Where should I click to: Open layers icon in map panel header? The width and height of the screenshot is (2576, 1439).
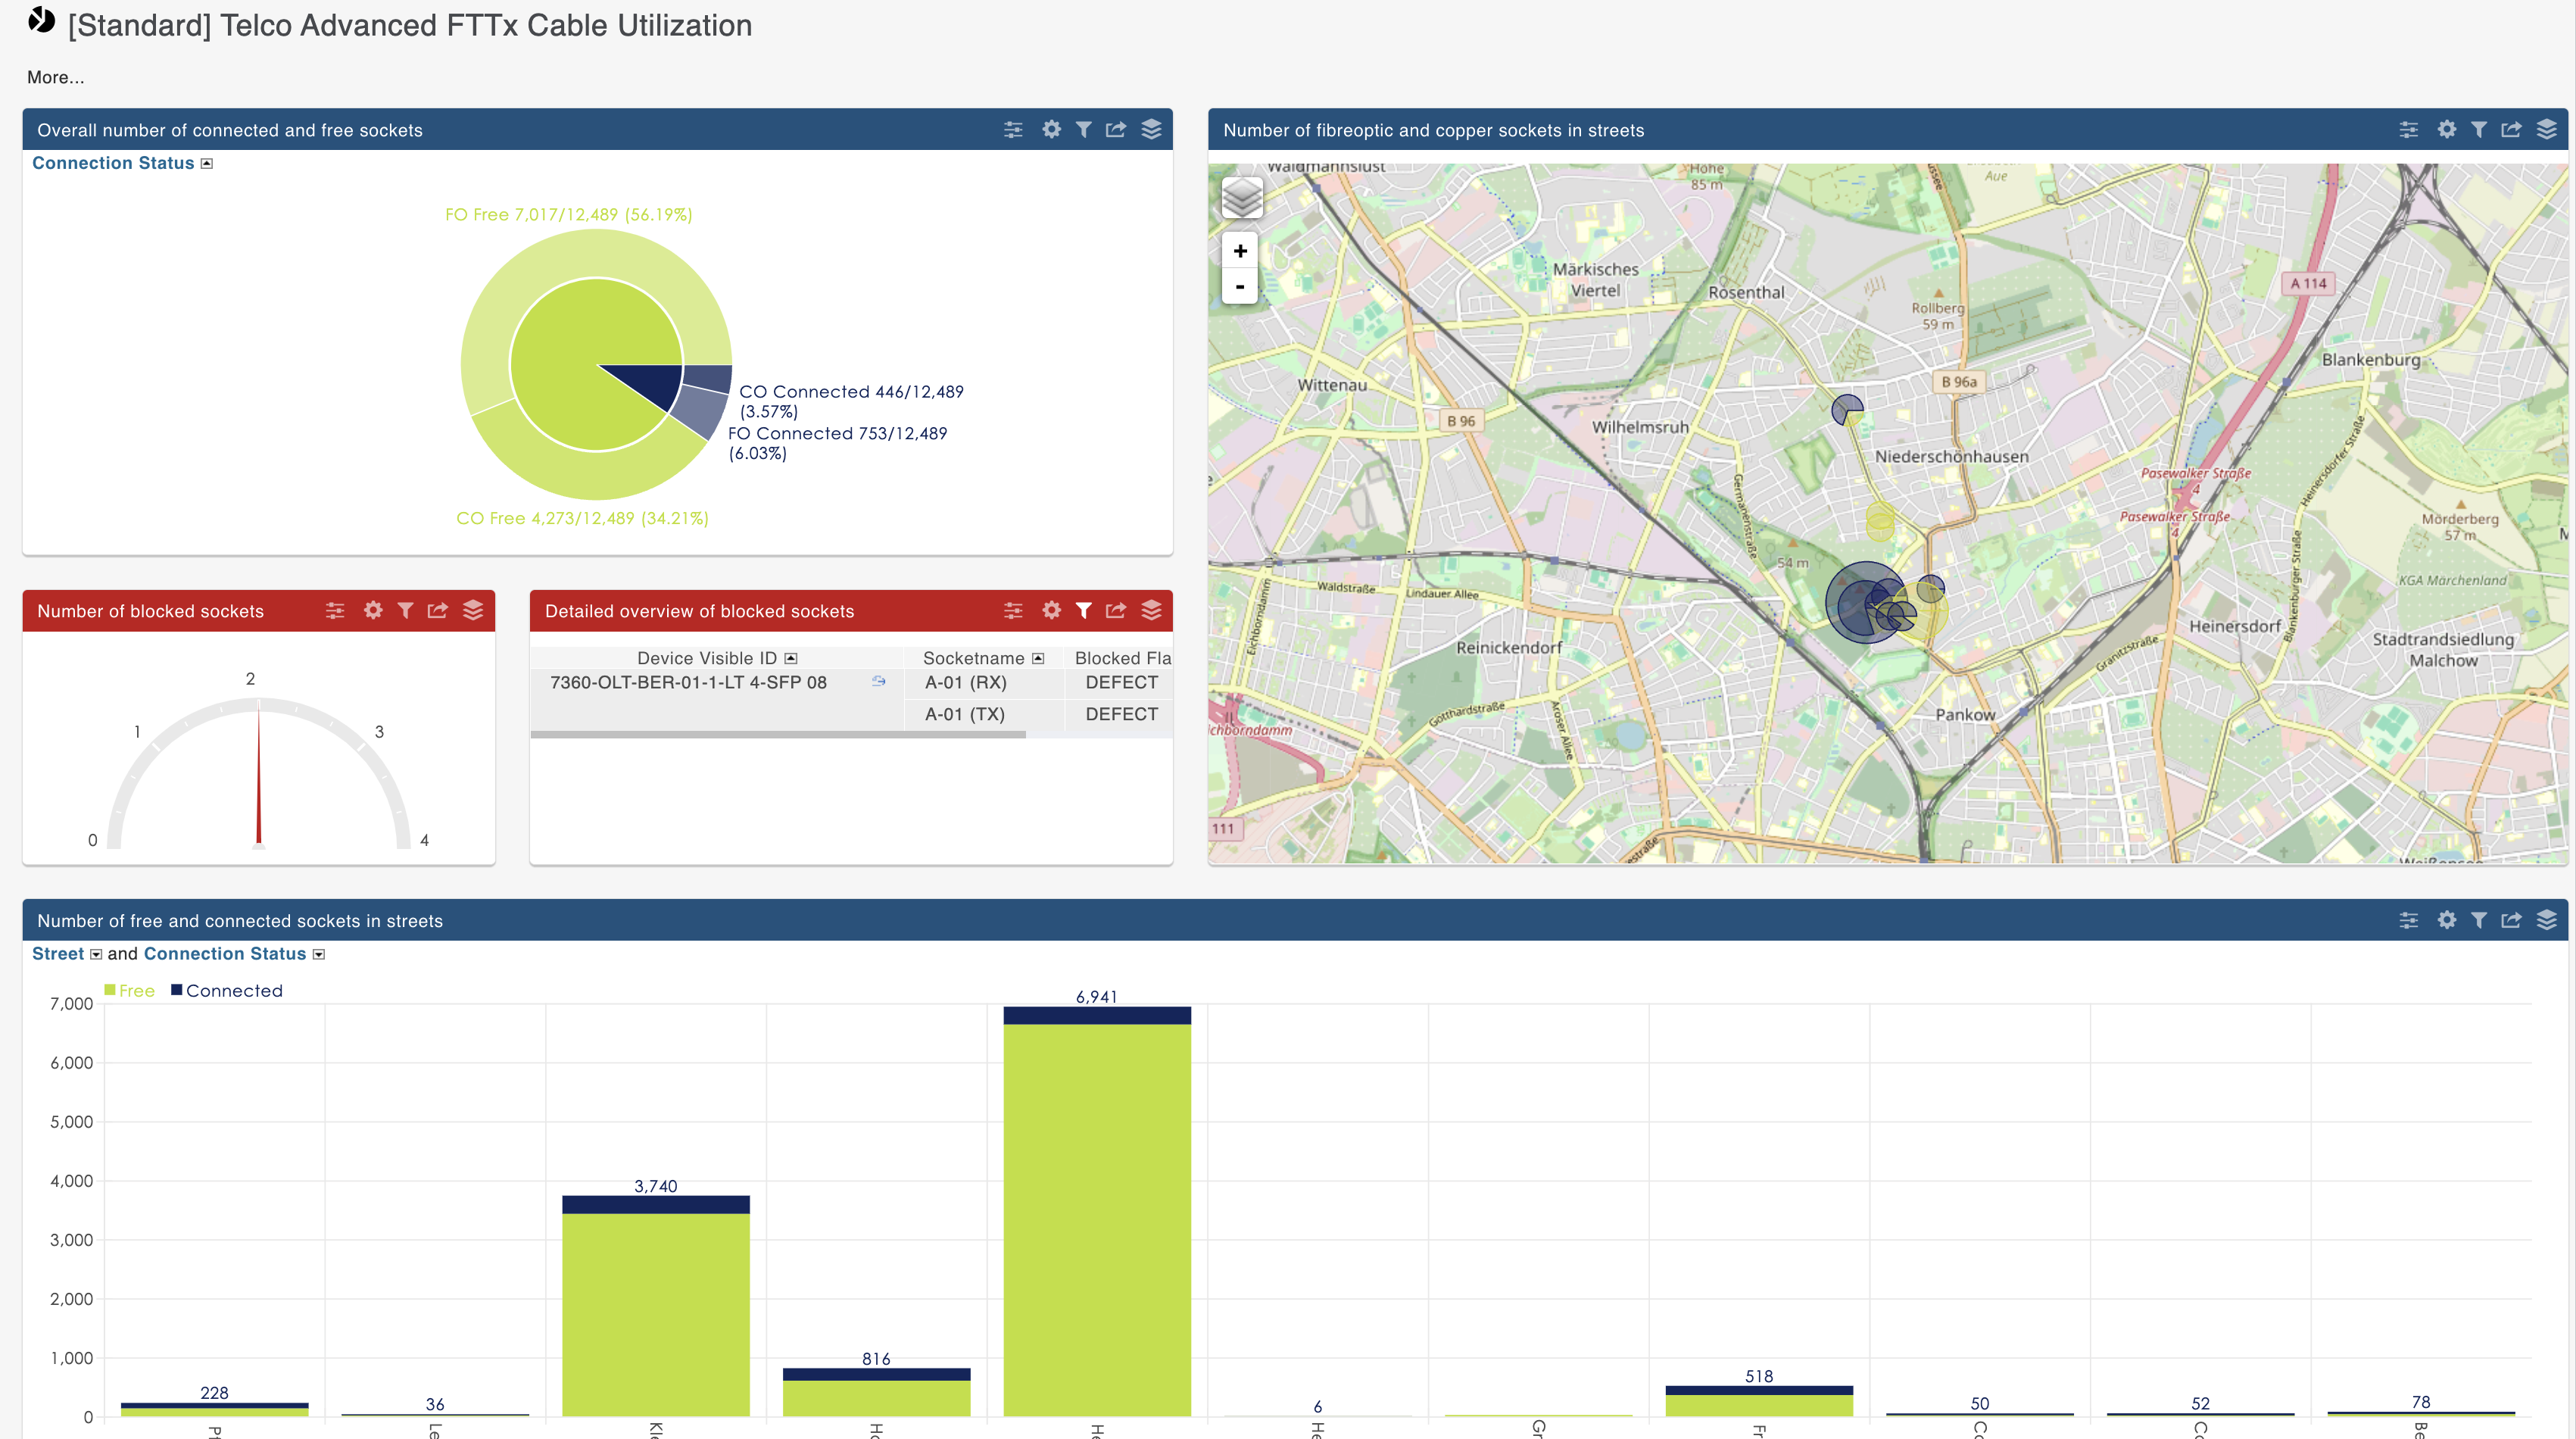click(x=2546, y=129)
